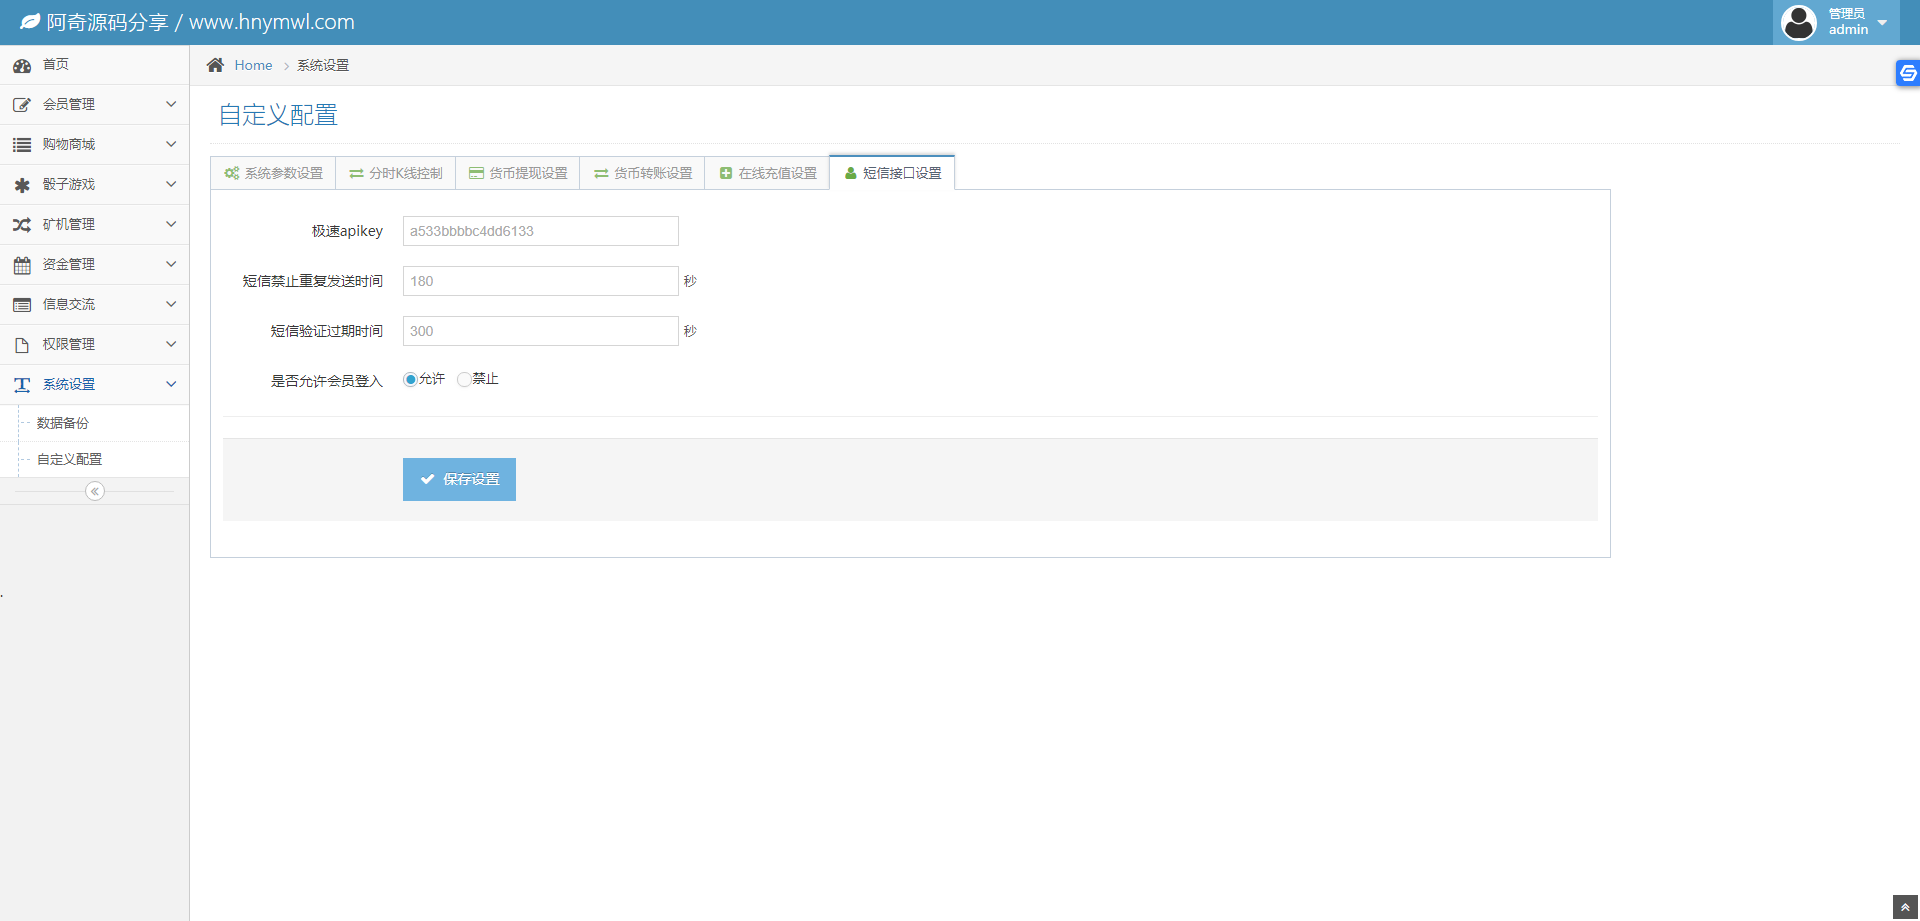Select the 禁止 radio button
This screenshot has height=921, width=1920.
click(x=464, y=380)
